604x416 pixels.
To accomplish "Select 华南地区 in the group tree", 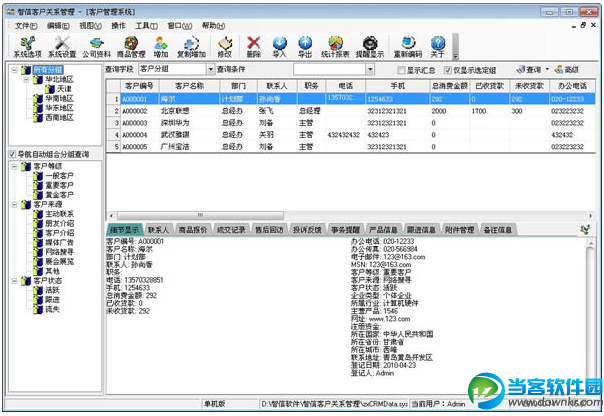I will pos(59,99).
